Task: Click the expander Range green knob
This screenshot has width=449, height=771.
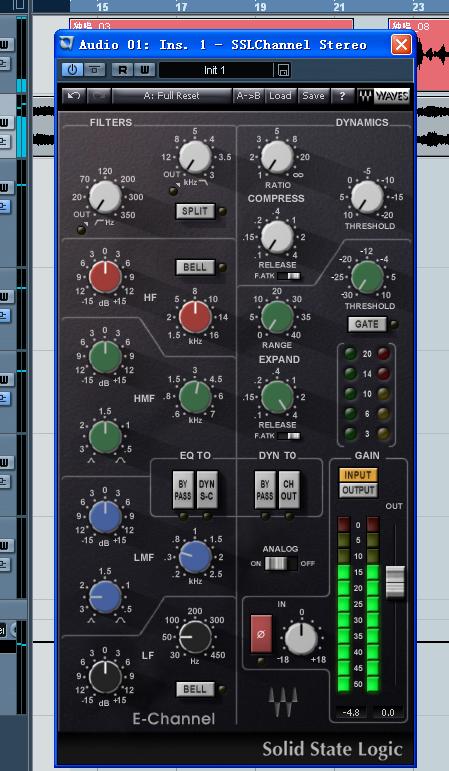Action: [x=277, y=317]
